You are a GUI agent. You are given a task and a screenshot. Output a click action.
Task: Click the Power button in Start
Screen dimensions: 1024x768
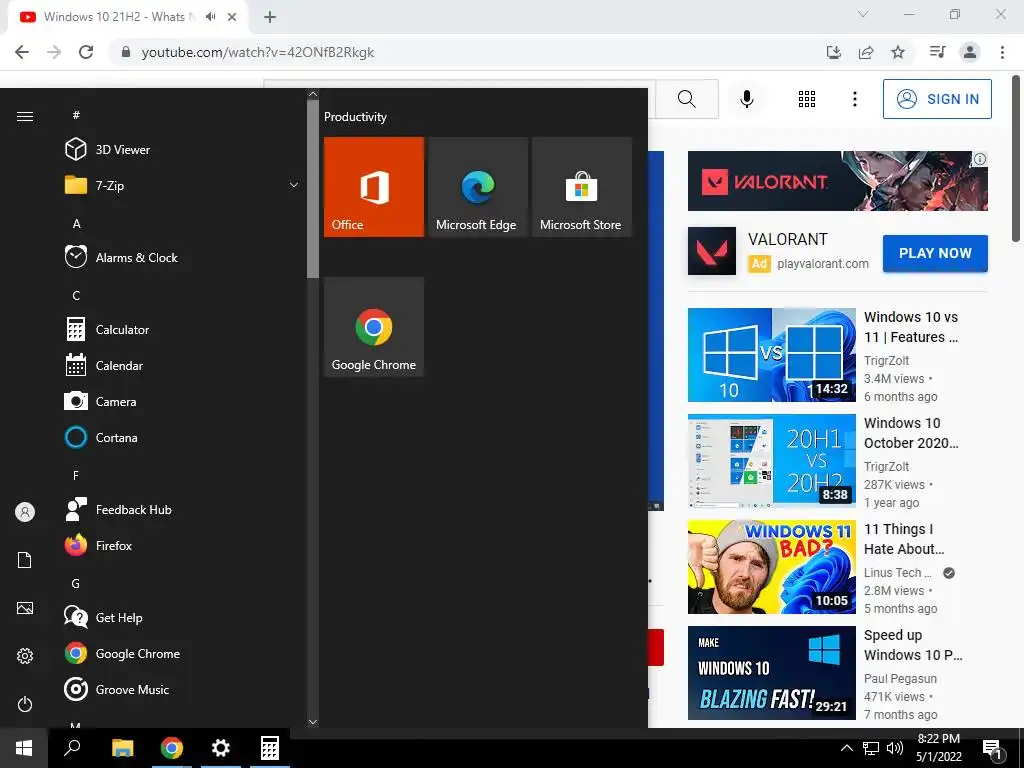point(25,704)
